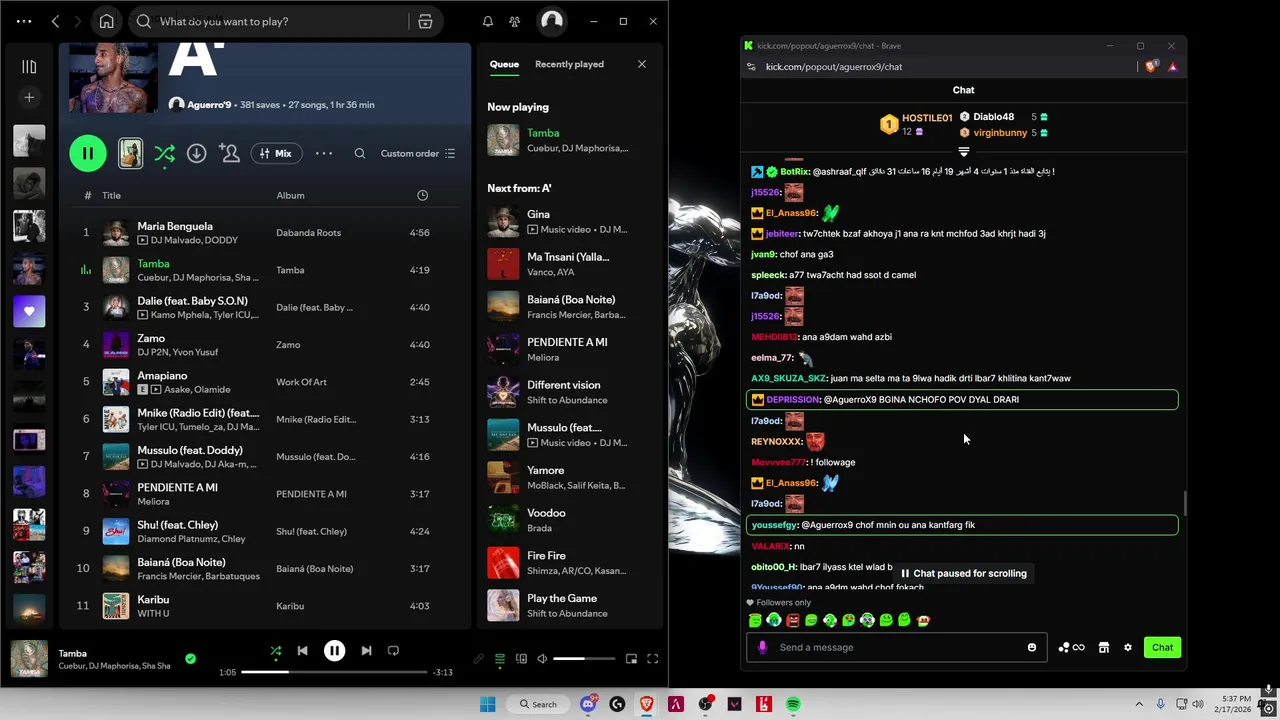Sort by the Album column header
1280x720 pixels.
(x=290, y=195)
